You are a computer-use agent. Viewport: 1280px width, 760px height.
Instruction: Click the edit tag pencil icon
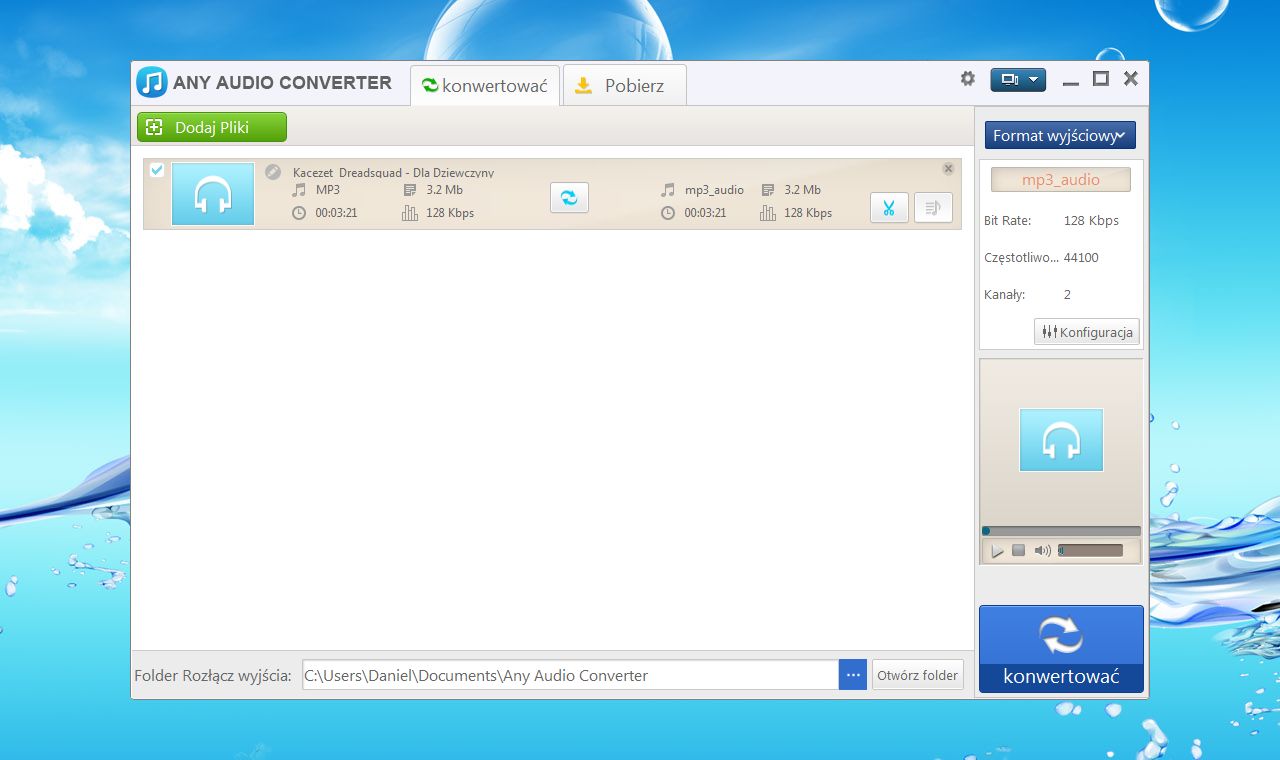pyautogui.click(x=273, y=172)
